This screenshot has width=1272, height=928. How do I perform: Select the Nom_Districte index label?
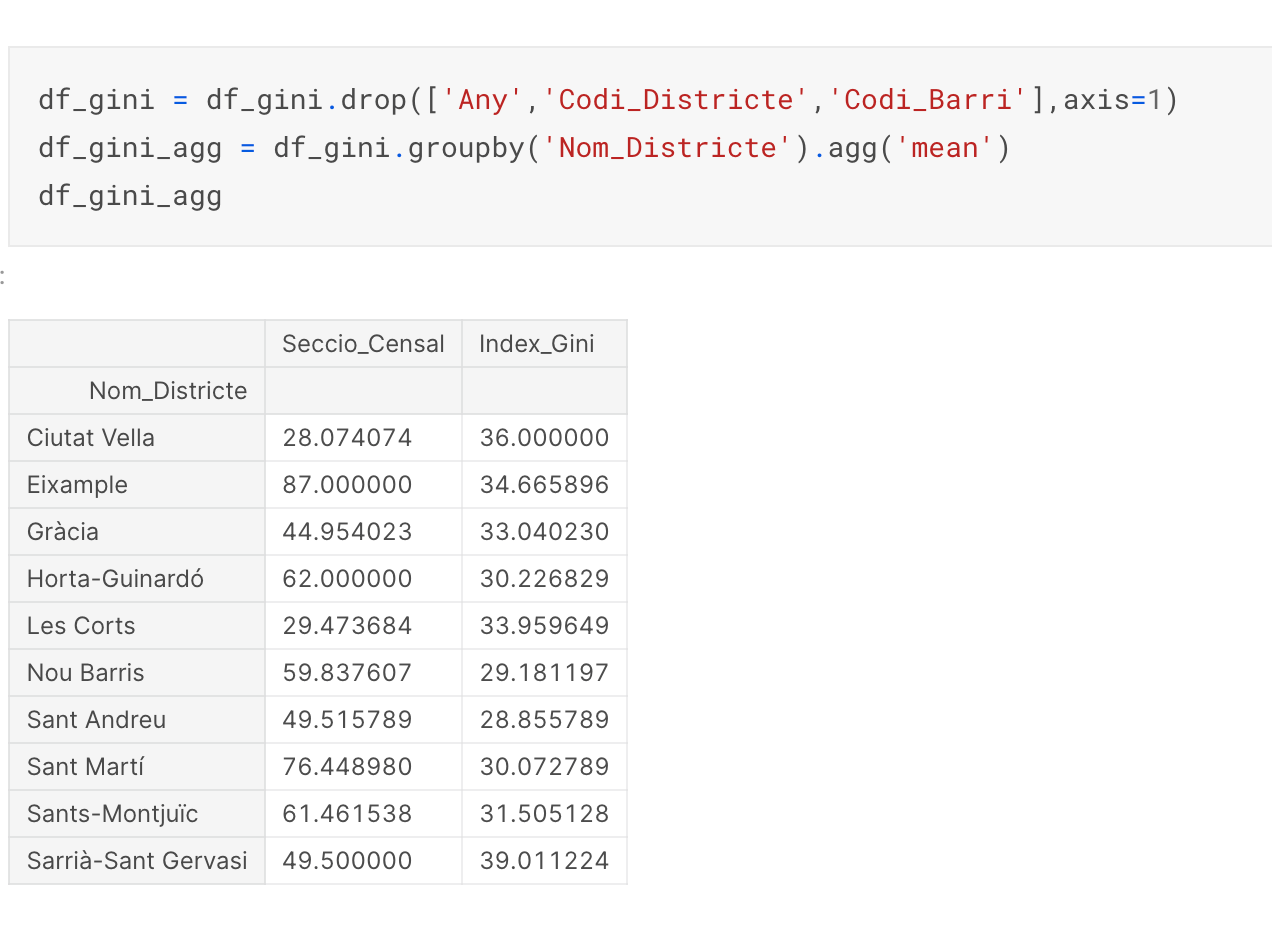pos(168,391)
